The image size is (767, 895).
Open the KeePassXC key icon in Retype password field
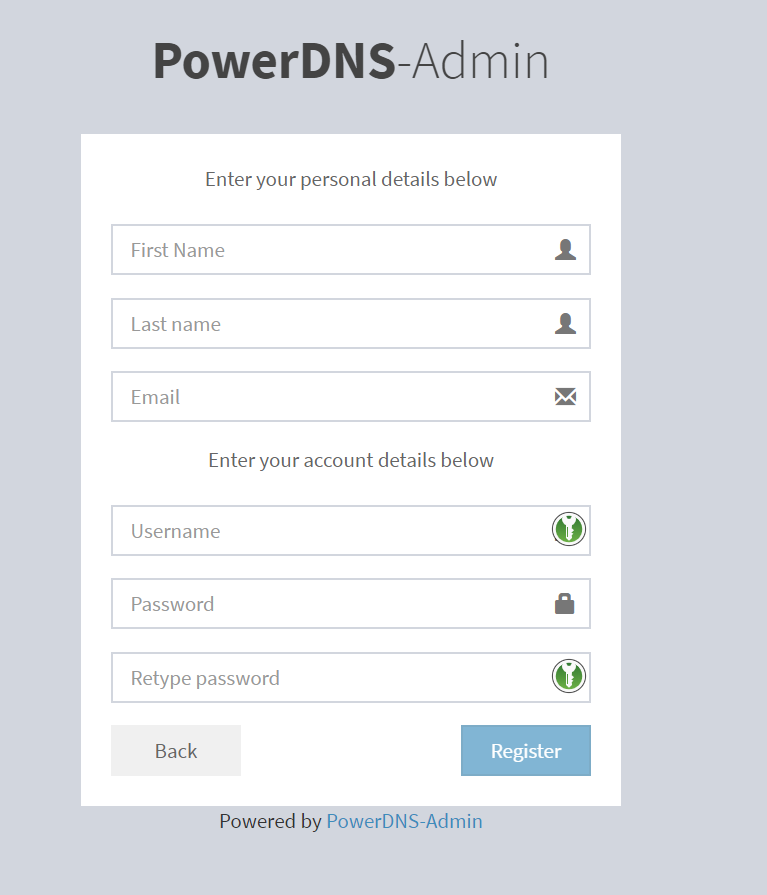[x=568, y=676]
